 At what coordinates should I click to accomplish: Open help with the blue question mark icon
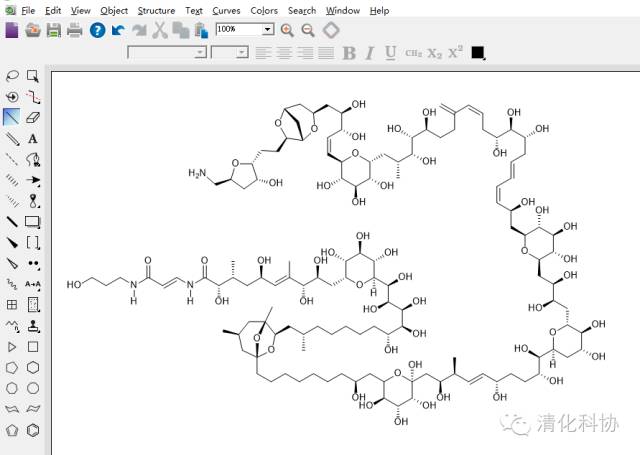pos(97,30)
